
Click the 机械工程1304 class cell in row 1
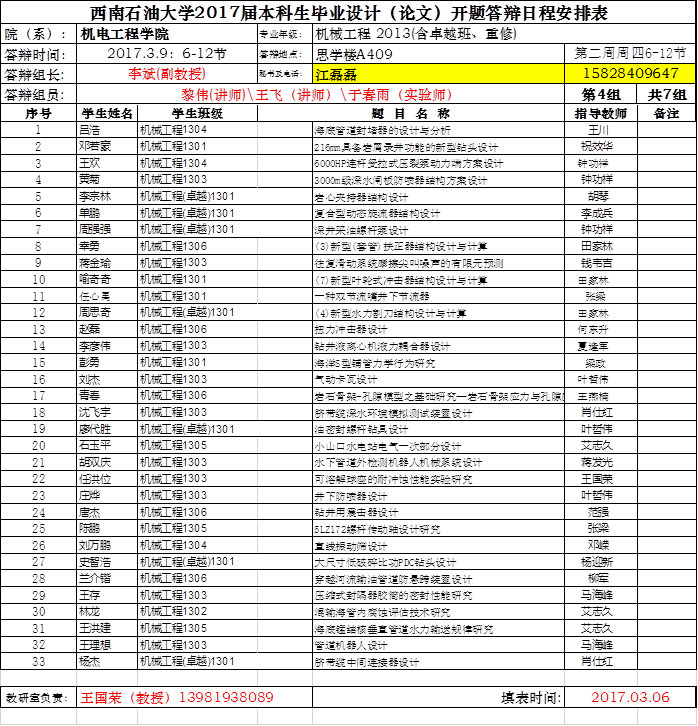pyautogui.click(x=197, y=130)
